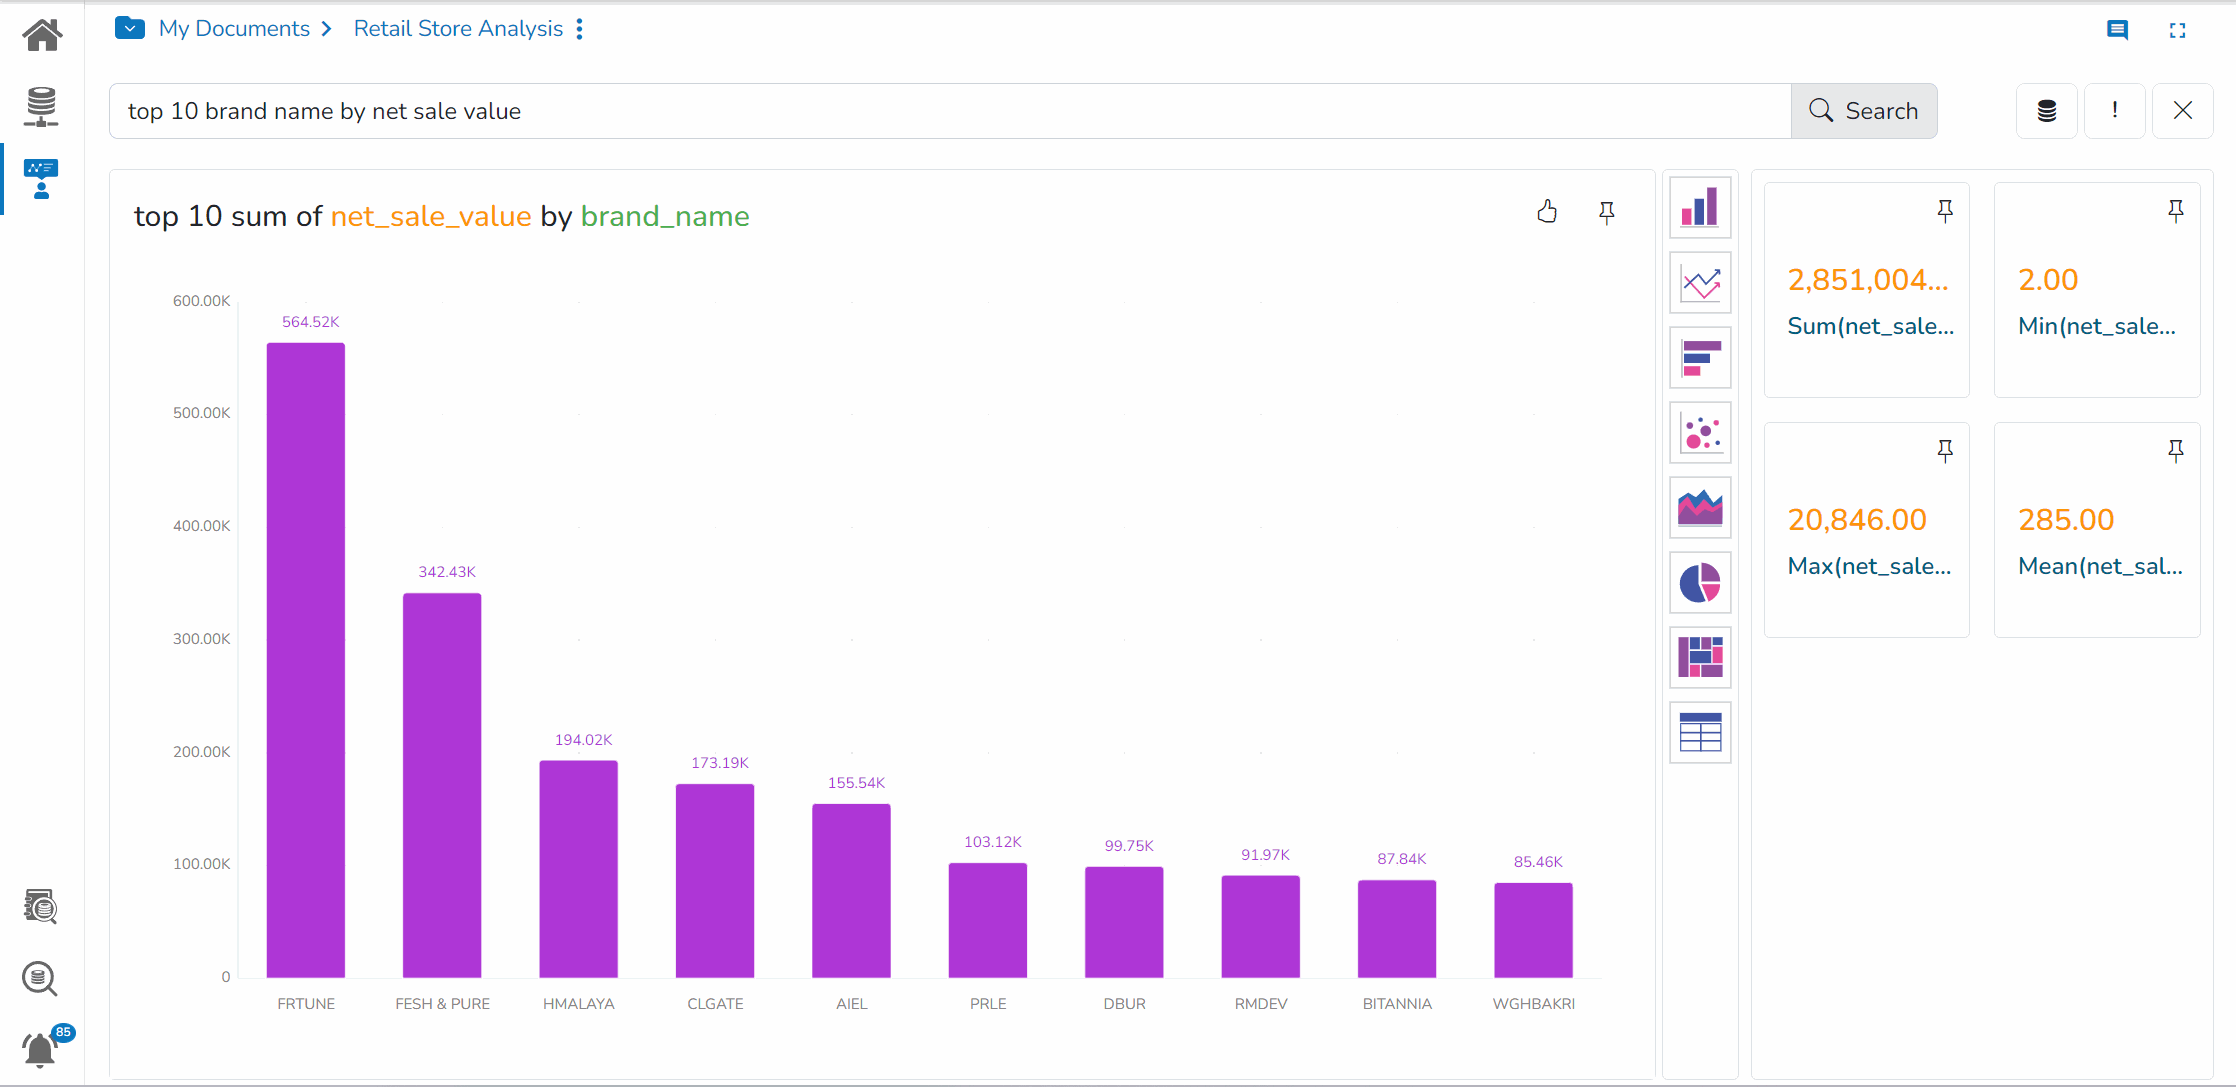Screen dimensions: 2236x1087
Task: Click the exclamation info button
Action: (x=2115, y=111)
